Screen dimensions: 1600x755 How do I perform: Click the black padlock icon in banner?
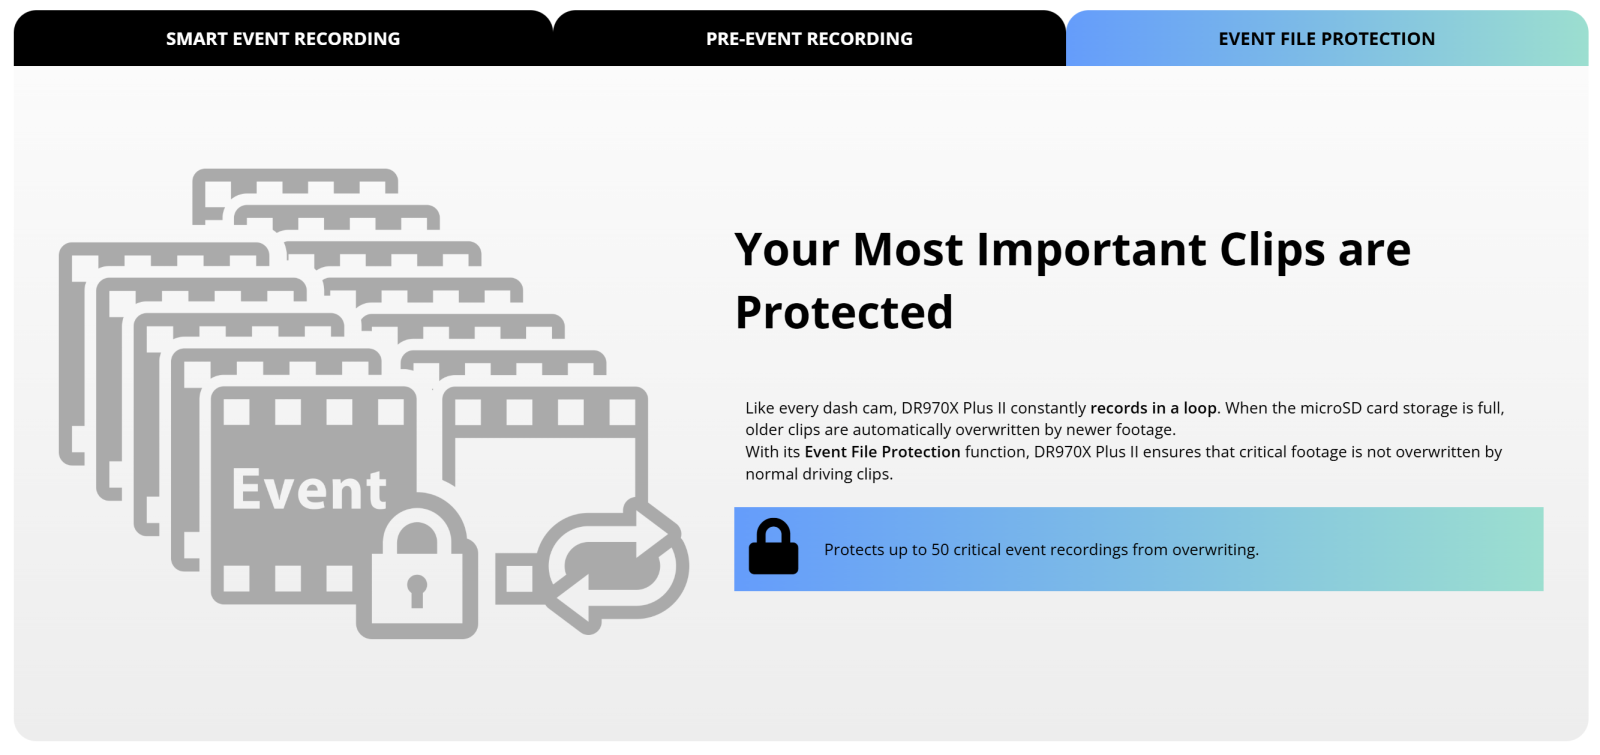click(x=773, y=547)
